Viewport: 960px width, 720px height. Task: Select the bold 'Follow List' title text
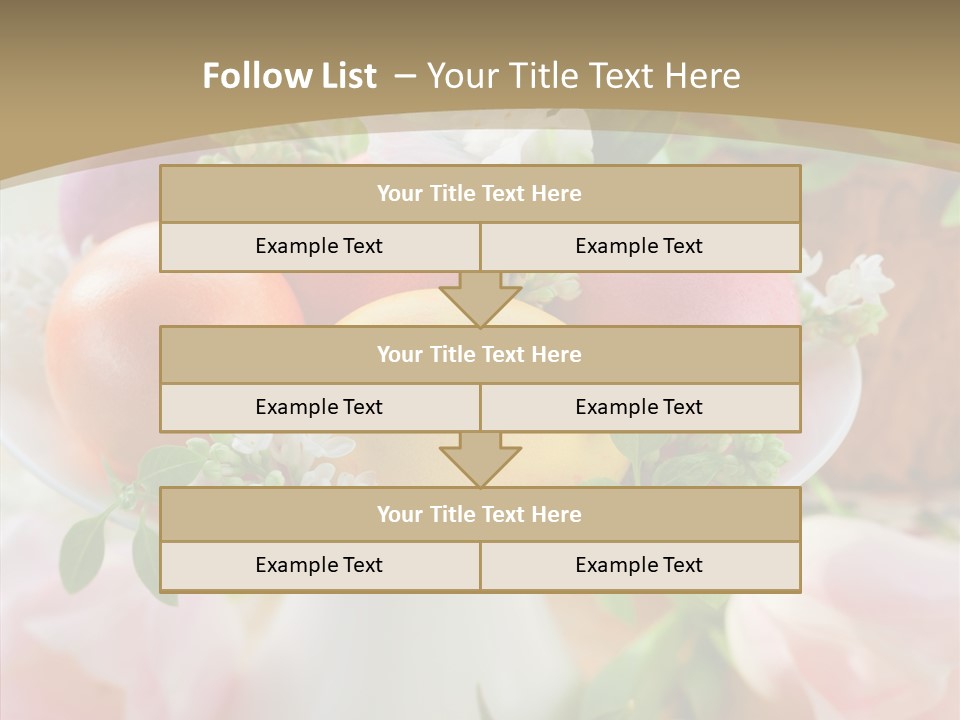pos(290,76)
